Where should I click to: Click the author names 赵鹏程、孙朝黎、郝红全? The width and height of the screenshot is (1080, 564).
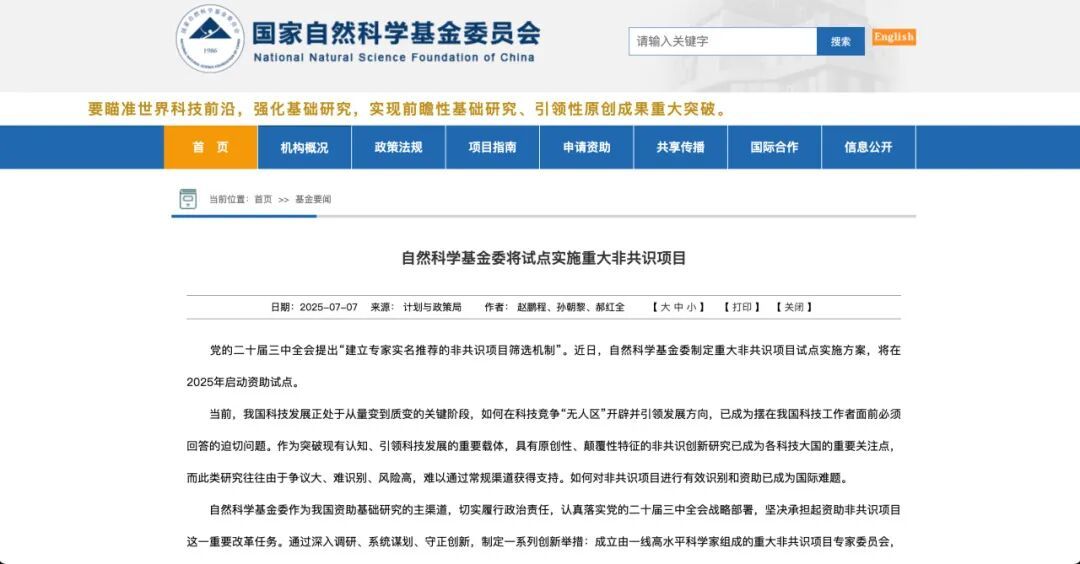571,307
